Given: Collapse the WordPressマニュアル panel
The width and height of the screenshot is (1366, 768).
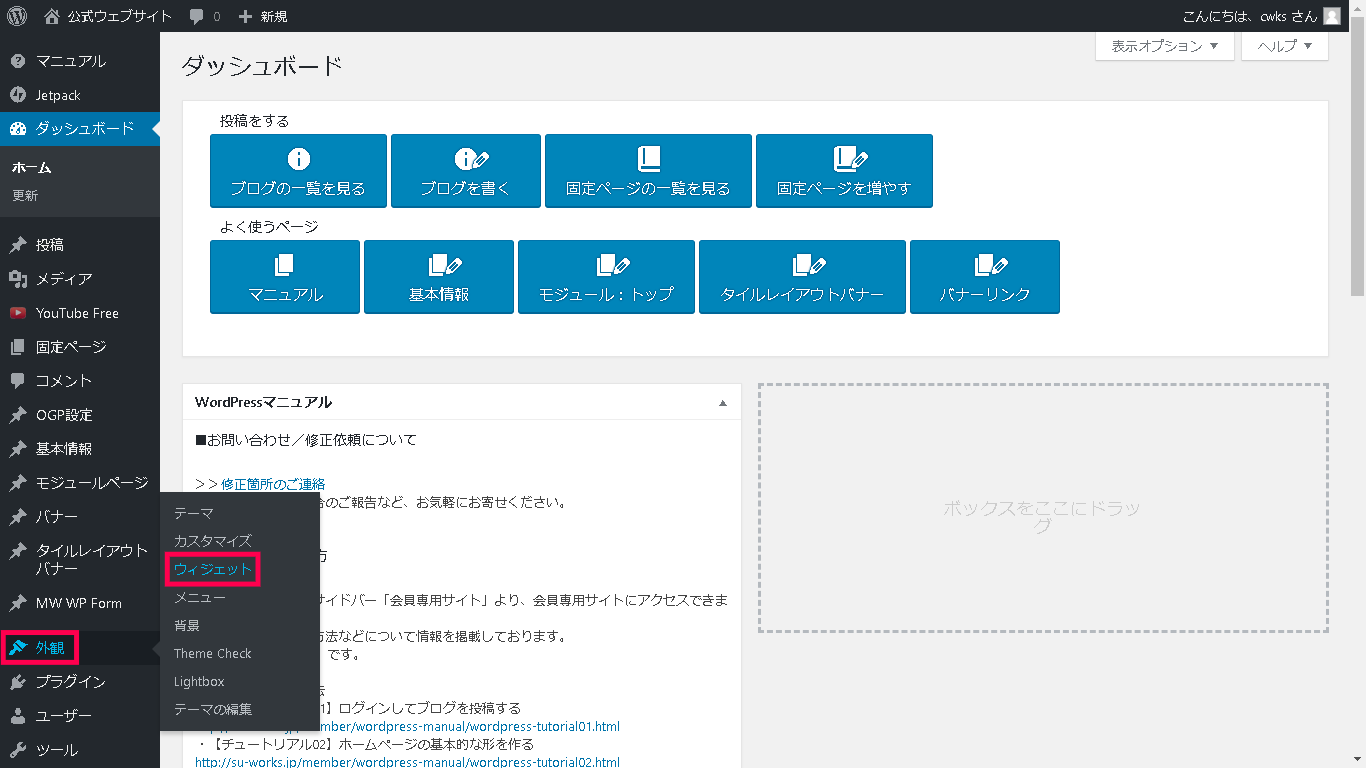Looking at the screenshot, I should (723, 403).
